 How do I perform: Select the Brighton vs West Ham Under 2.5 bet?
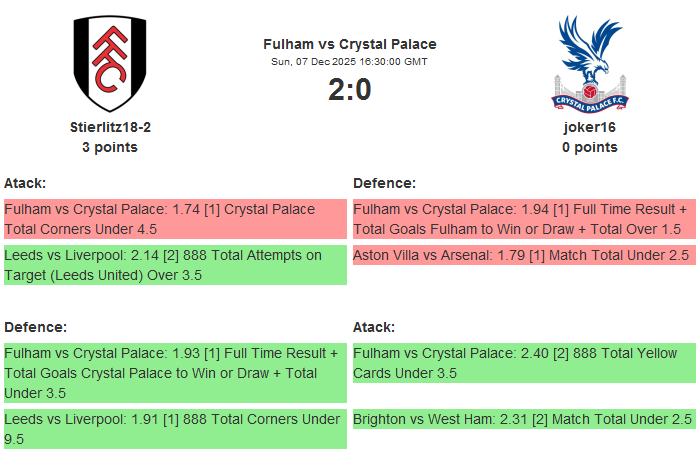[524, 419]
